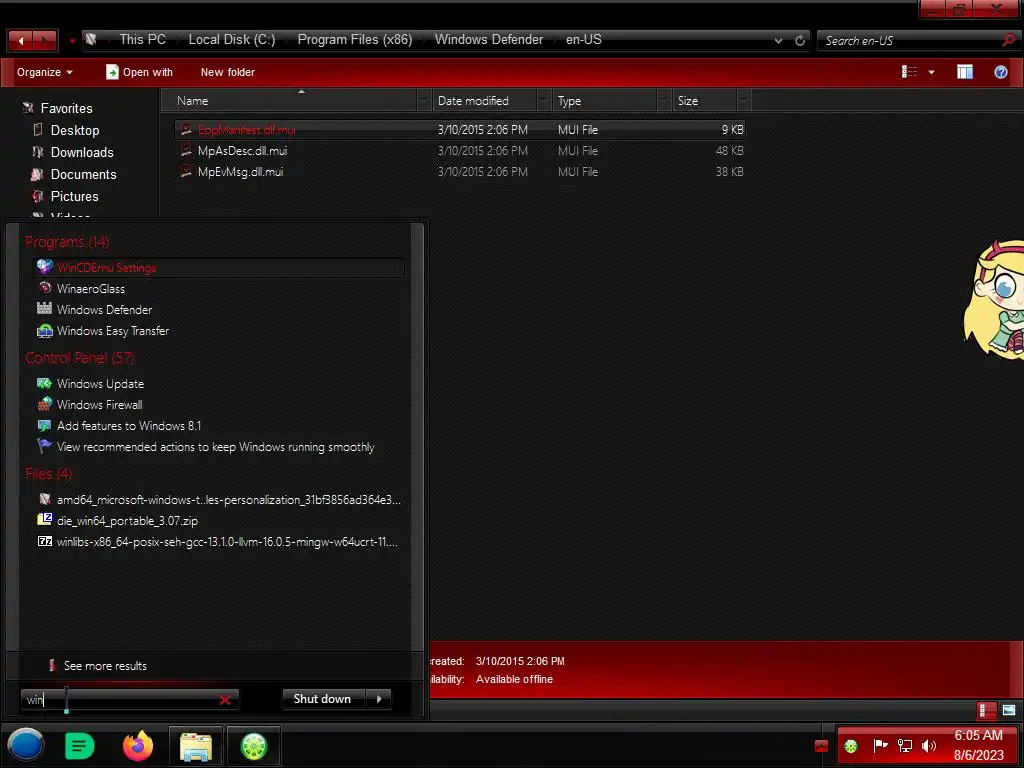
Task: Open Windows Update from search results
Action: pos(219,384)
